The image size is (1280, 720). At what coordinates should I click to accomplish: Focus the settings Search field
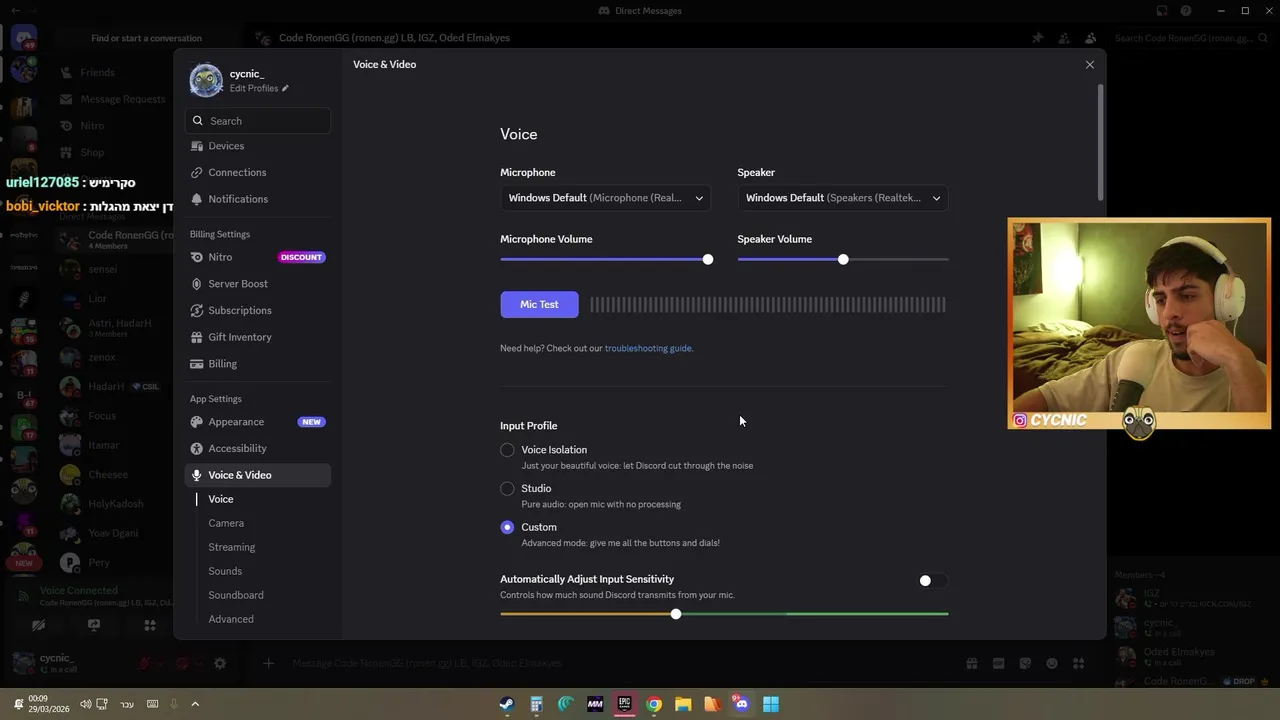(x=258, y=121)
